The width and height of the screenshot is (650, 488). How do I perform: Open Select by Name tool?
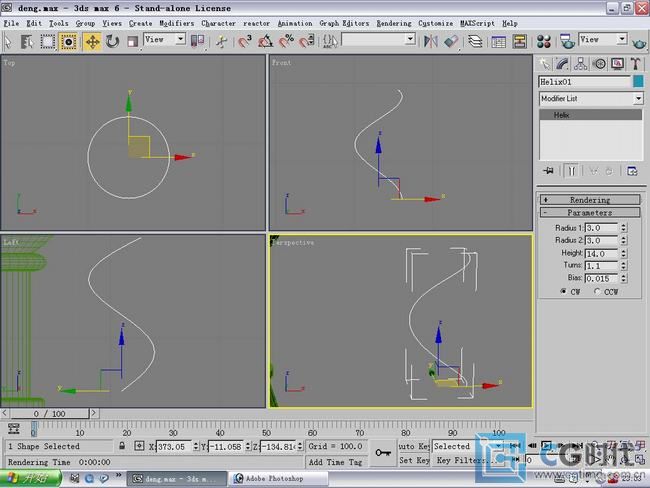click(27, 41)
